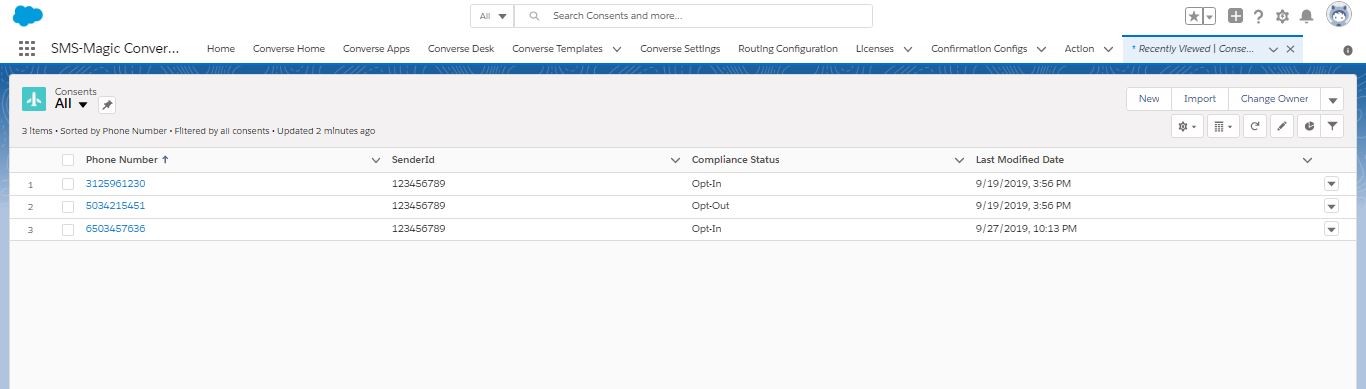Open Action menu chevron
Screen dimensions: 1366x389
1108,48
